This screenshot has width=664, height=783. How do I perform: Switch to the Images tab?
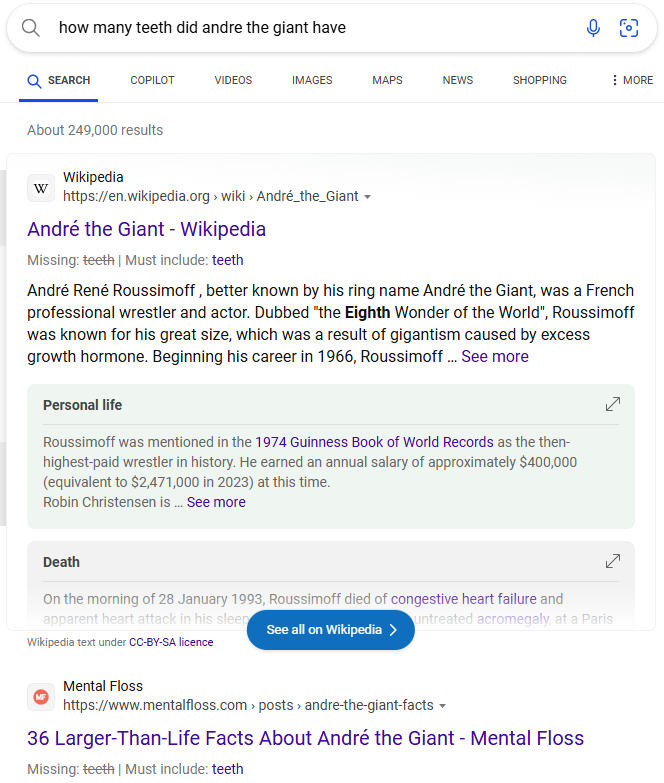tap(312, 80)
